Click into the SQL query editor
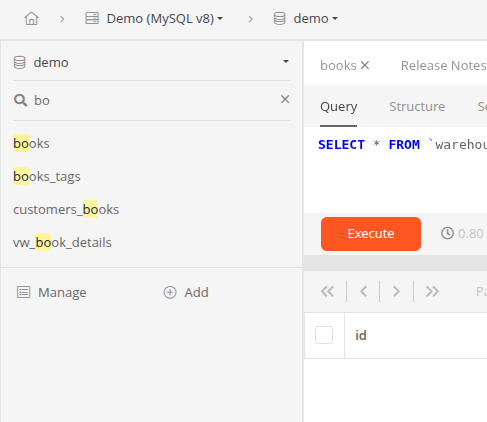Image resolution: width=487 pixels, height=422 pixels. pos(395,170)
